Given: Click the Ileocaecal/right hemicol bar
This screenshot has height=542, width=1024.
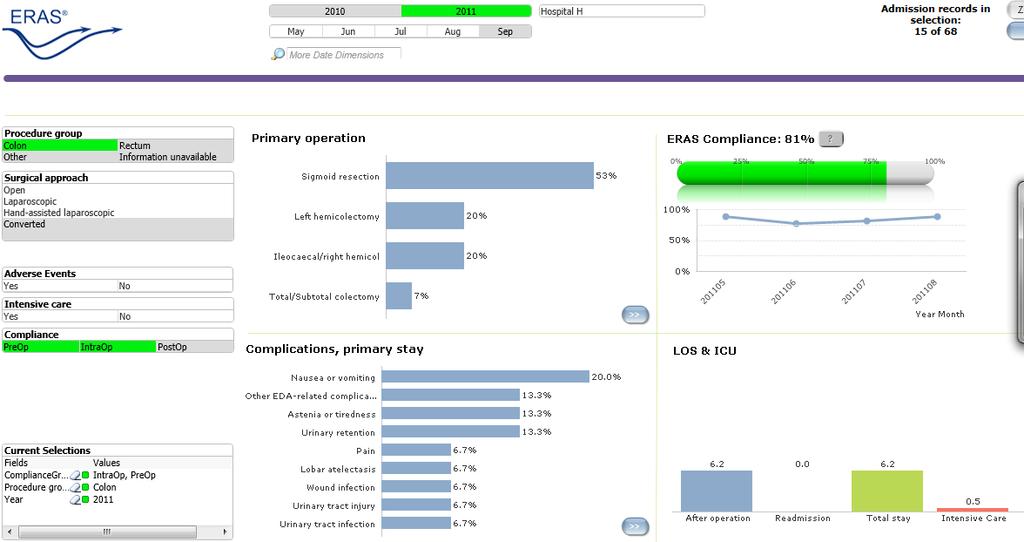Looking at the screenshot, I should tap(425, 256).
